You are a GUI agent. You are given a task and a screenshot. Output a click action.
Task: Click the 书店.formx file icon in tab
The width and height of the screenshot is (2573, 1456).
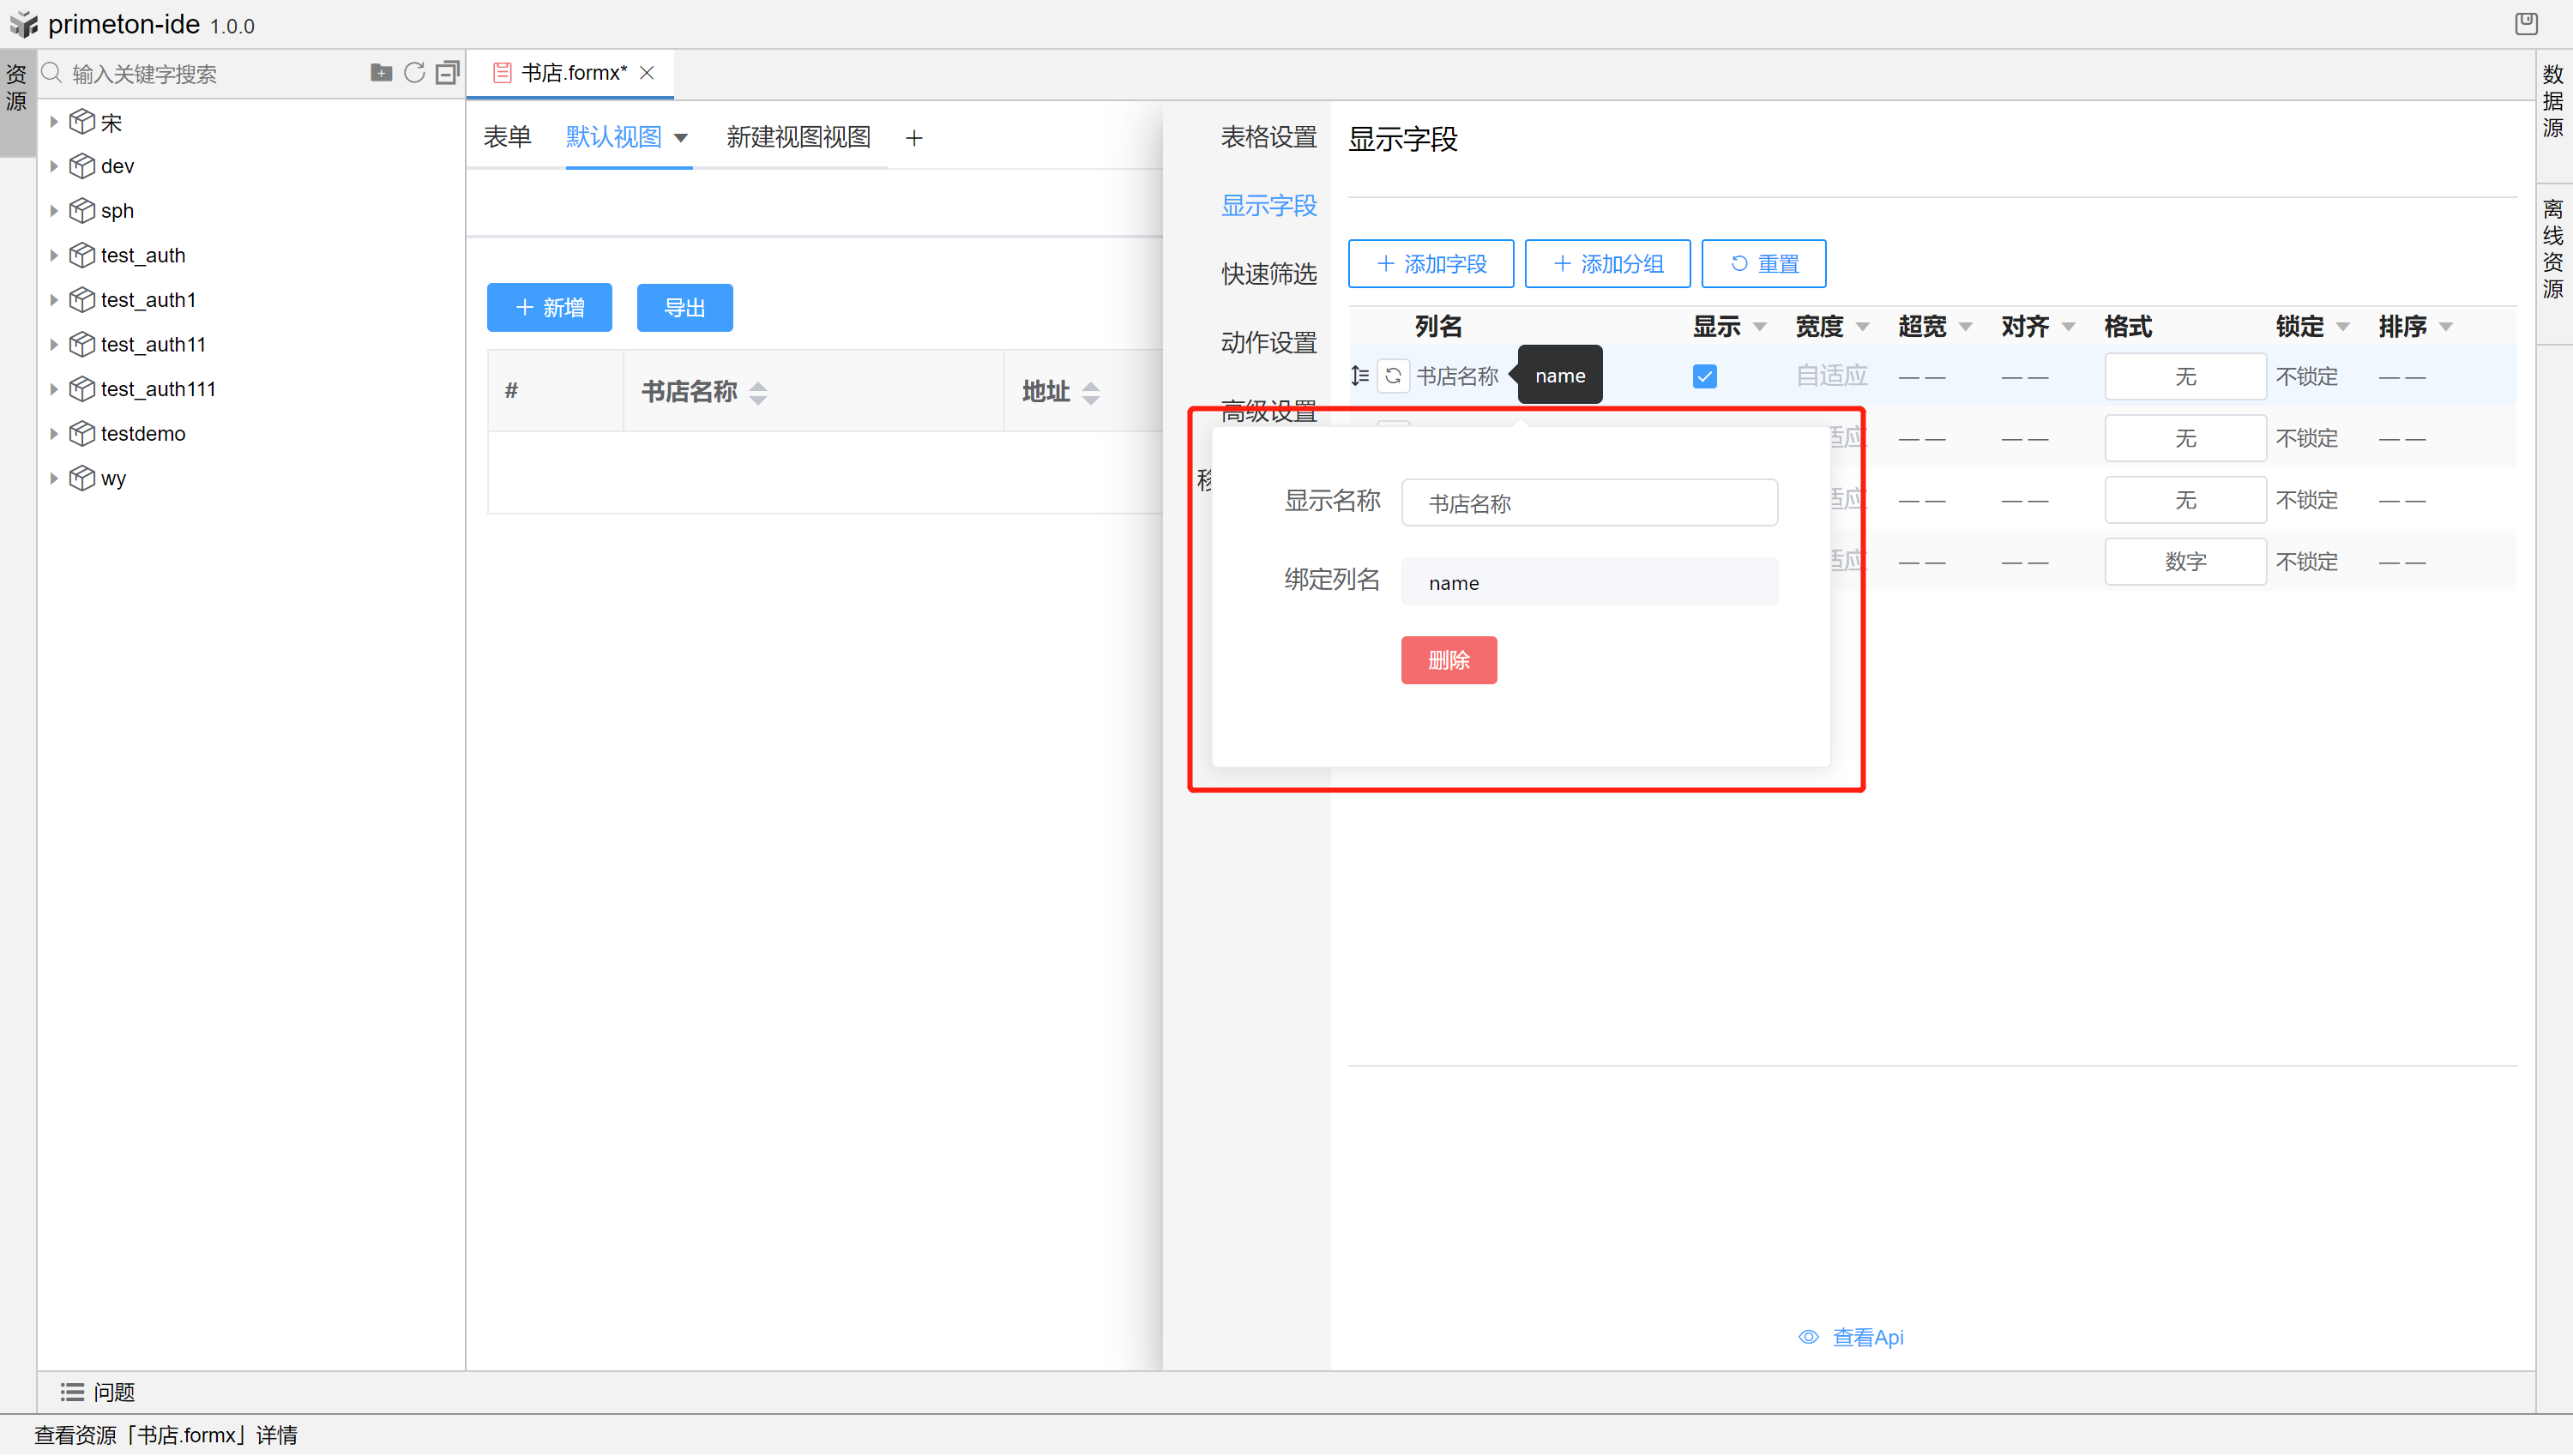(502, 73)
